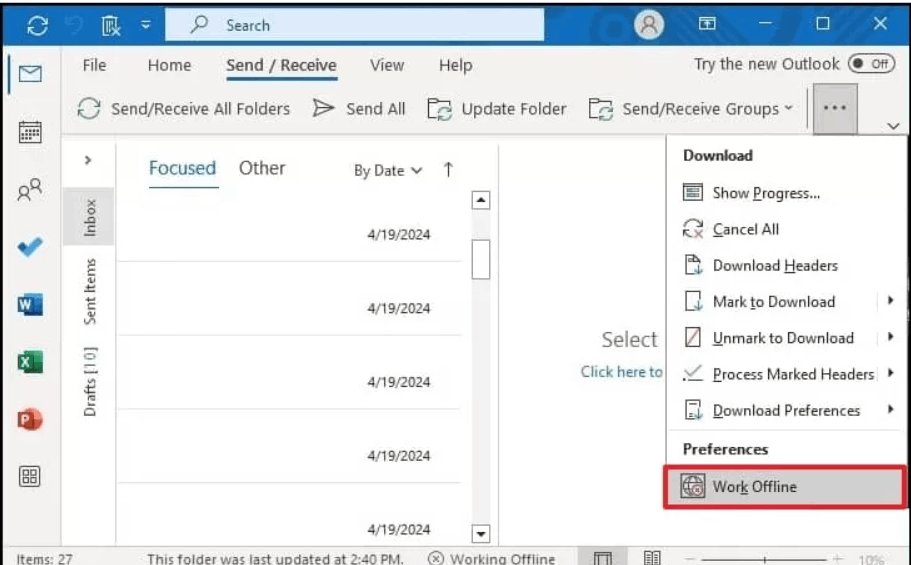The height and width of the screenshot is (565, 911).
Task: Open the File menu
Action: pos(94,65)
